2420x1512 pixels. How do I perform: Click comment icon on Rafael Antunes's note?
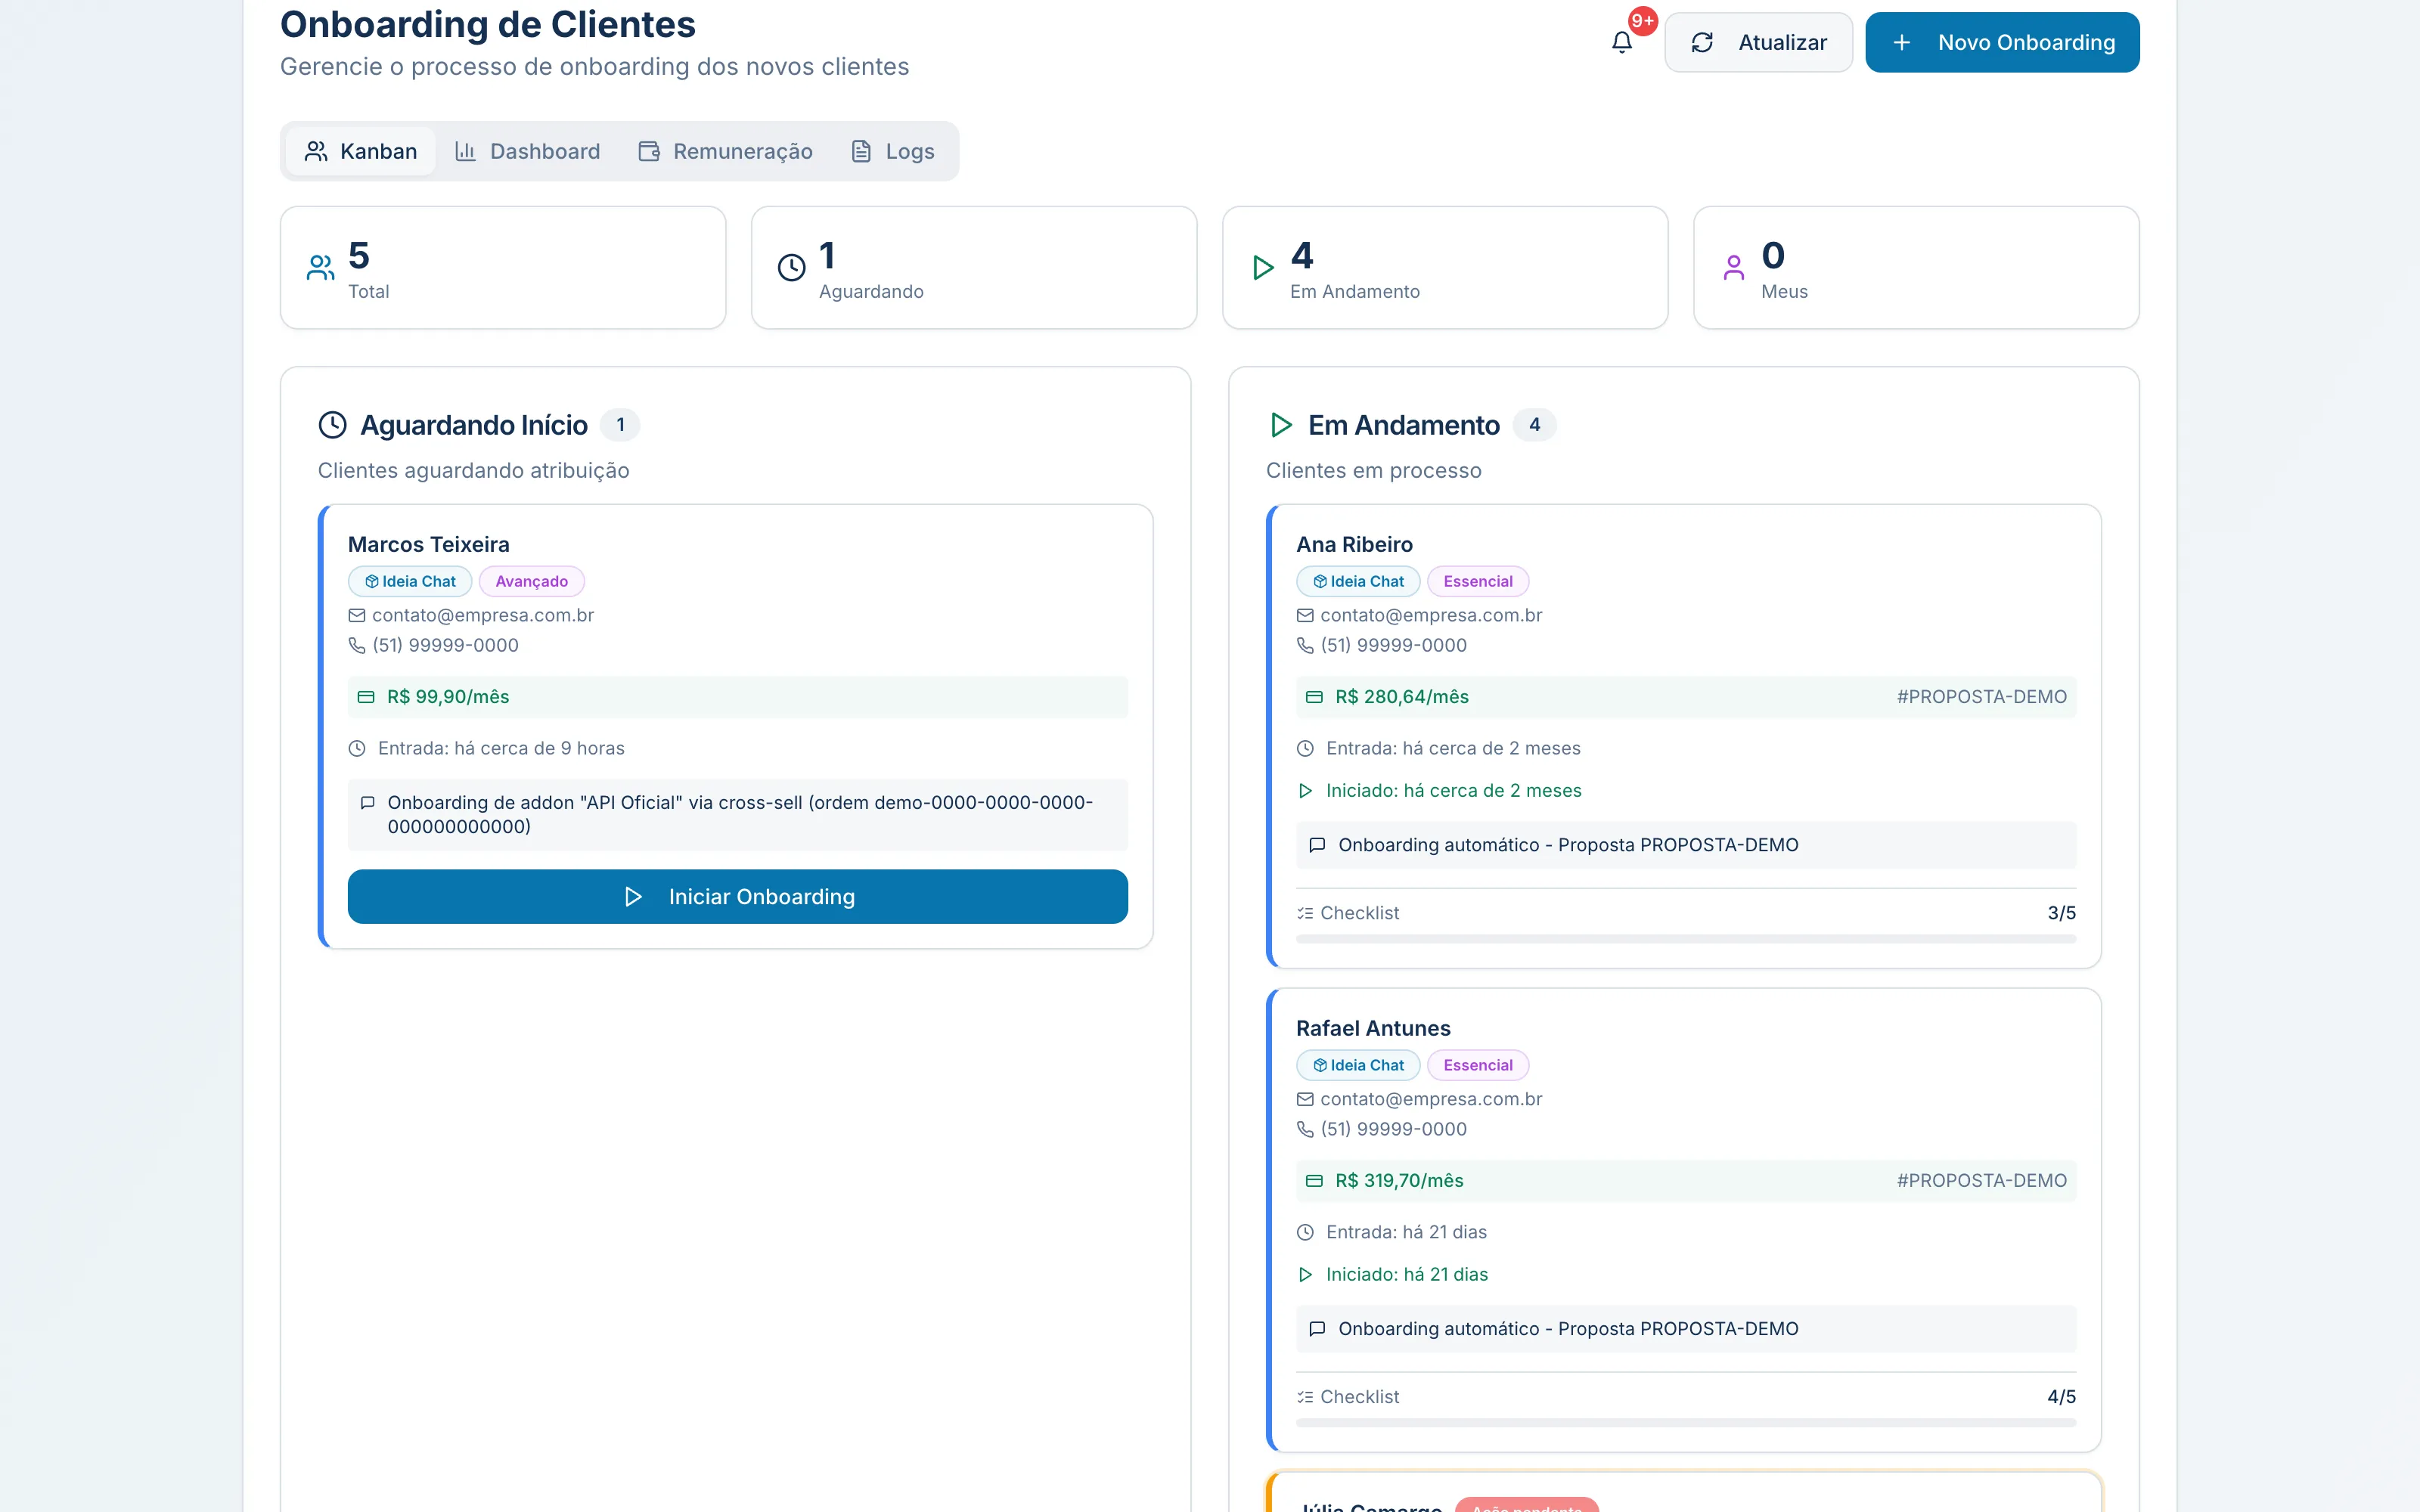[x=1317, y=1329]
